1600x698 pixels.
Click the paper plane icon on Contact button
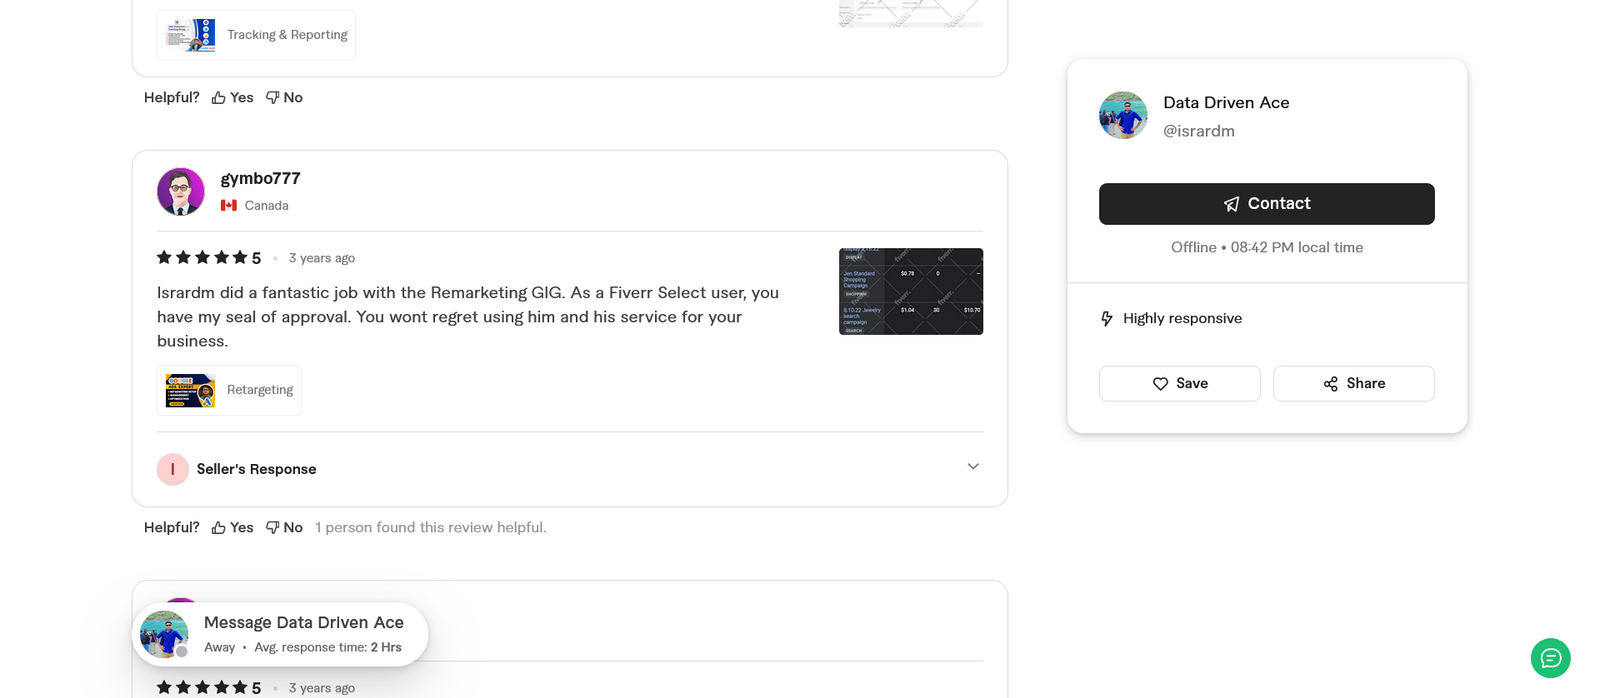coord(1230,203)
